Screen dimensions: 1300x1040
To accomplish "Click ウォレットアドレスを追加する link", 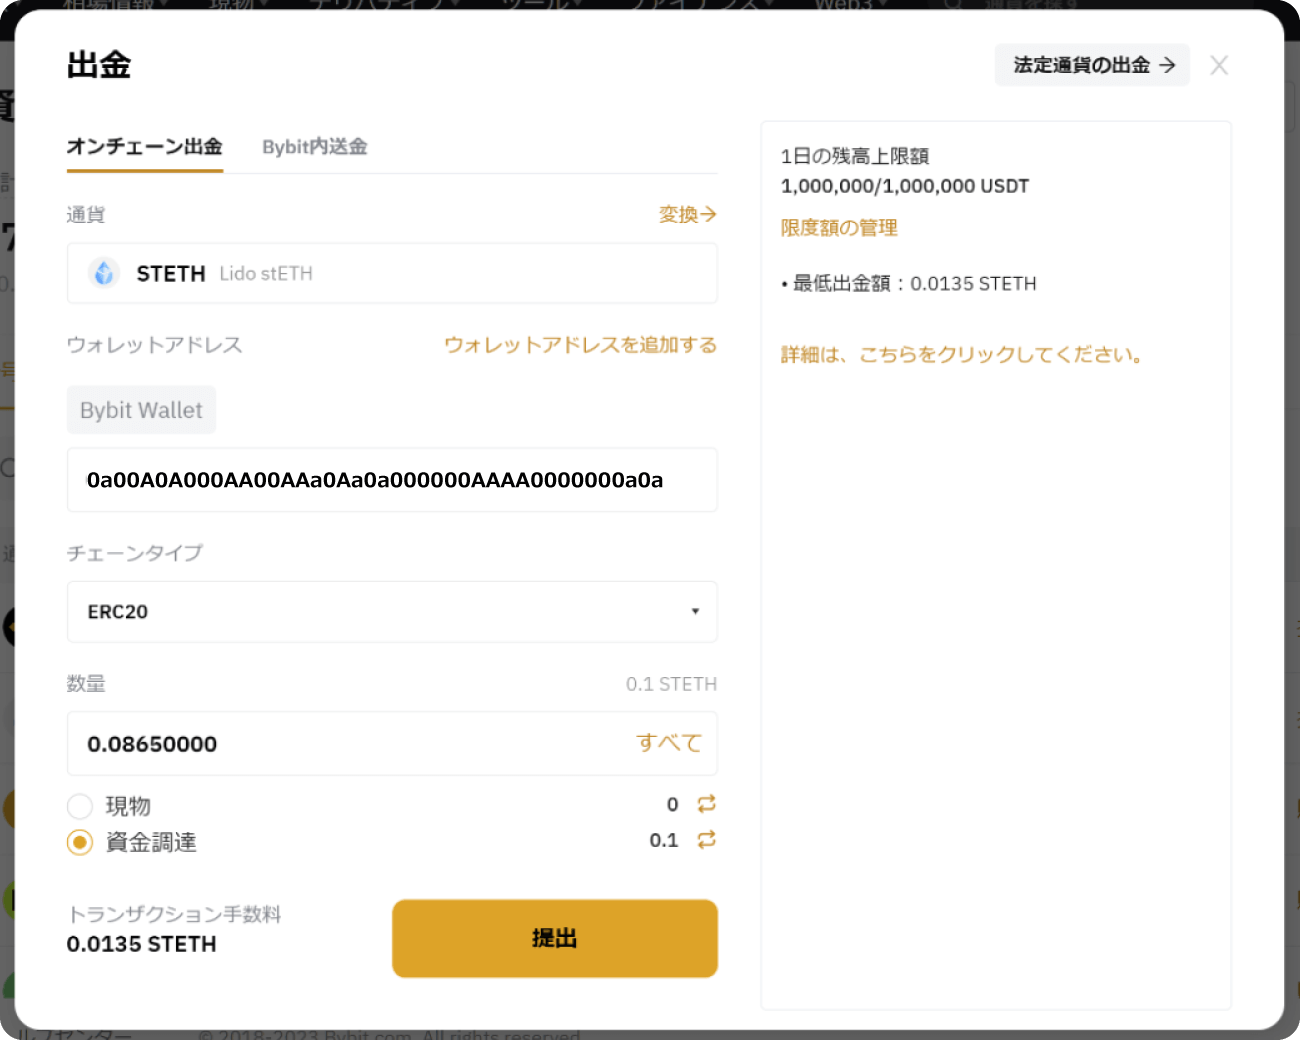I will point(580,345).
